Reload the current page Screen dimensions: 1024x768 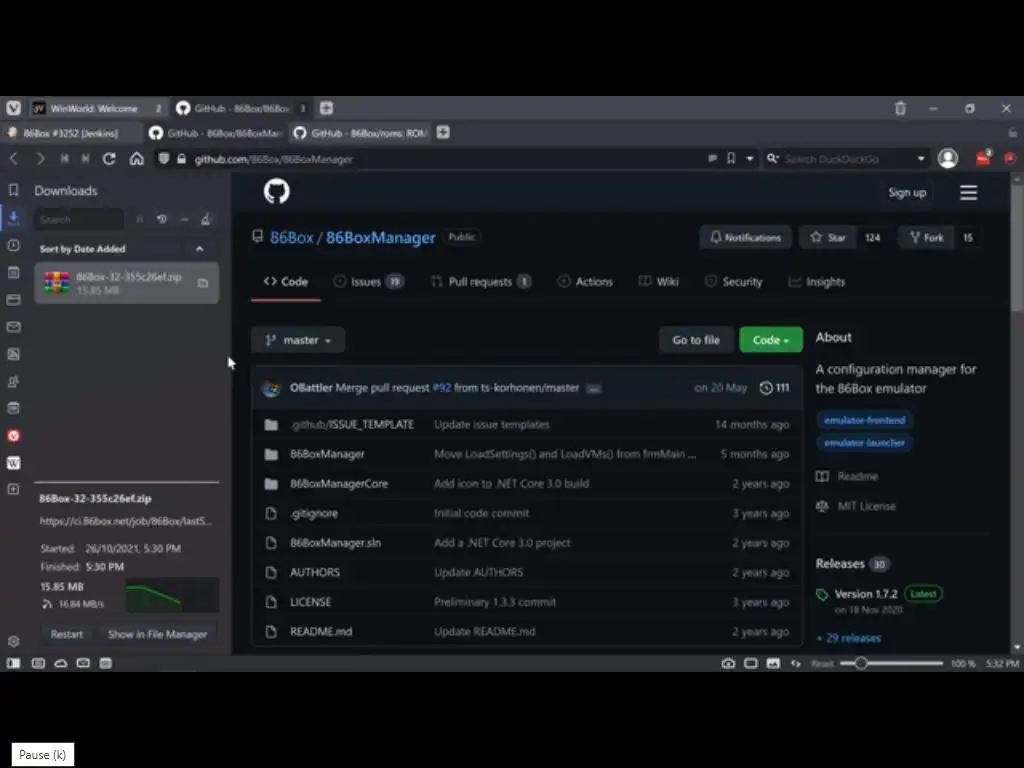pos(109,159)
